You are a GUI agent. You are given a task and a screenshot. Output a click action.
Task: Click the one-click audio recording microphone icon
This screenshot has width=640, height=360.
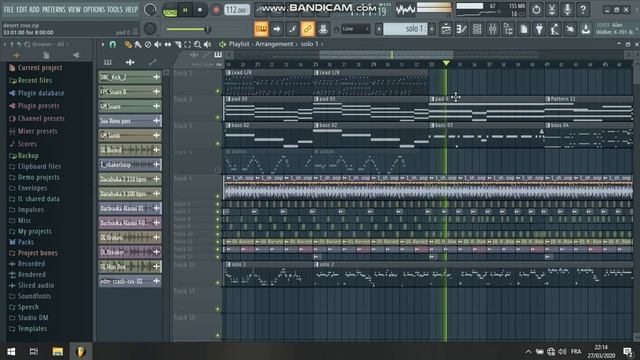coord(567,9)
